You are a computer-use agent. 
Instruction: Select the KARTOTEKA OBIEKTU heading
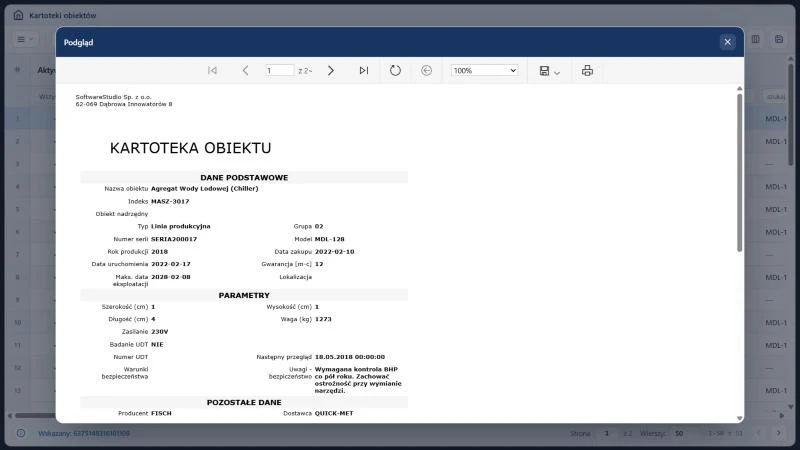click(190, 148)
